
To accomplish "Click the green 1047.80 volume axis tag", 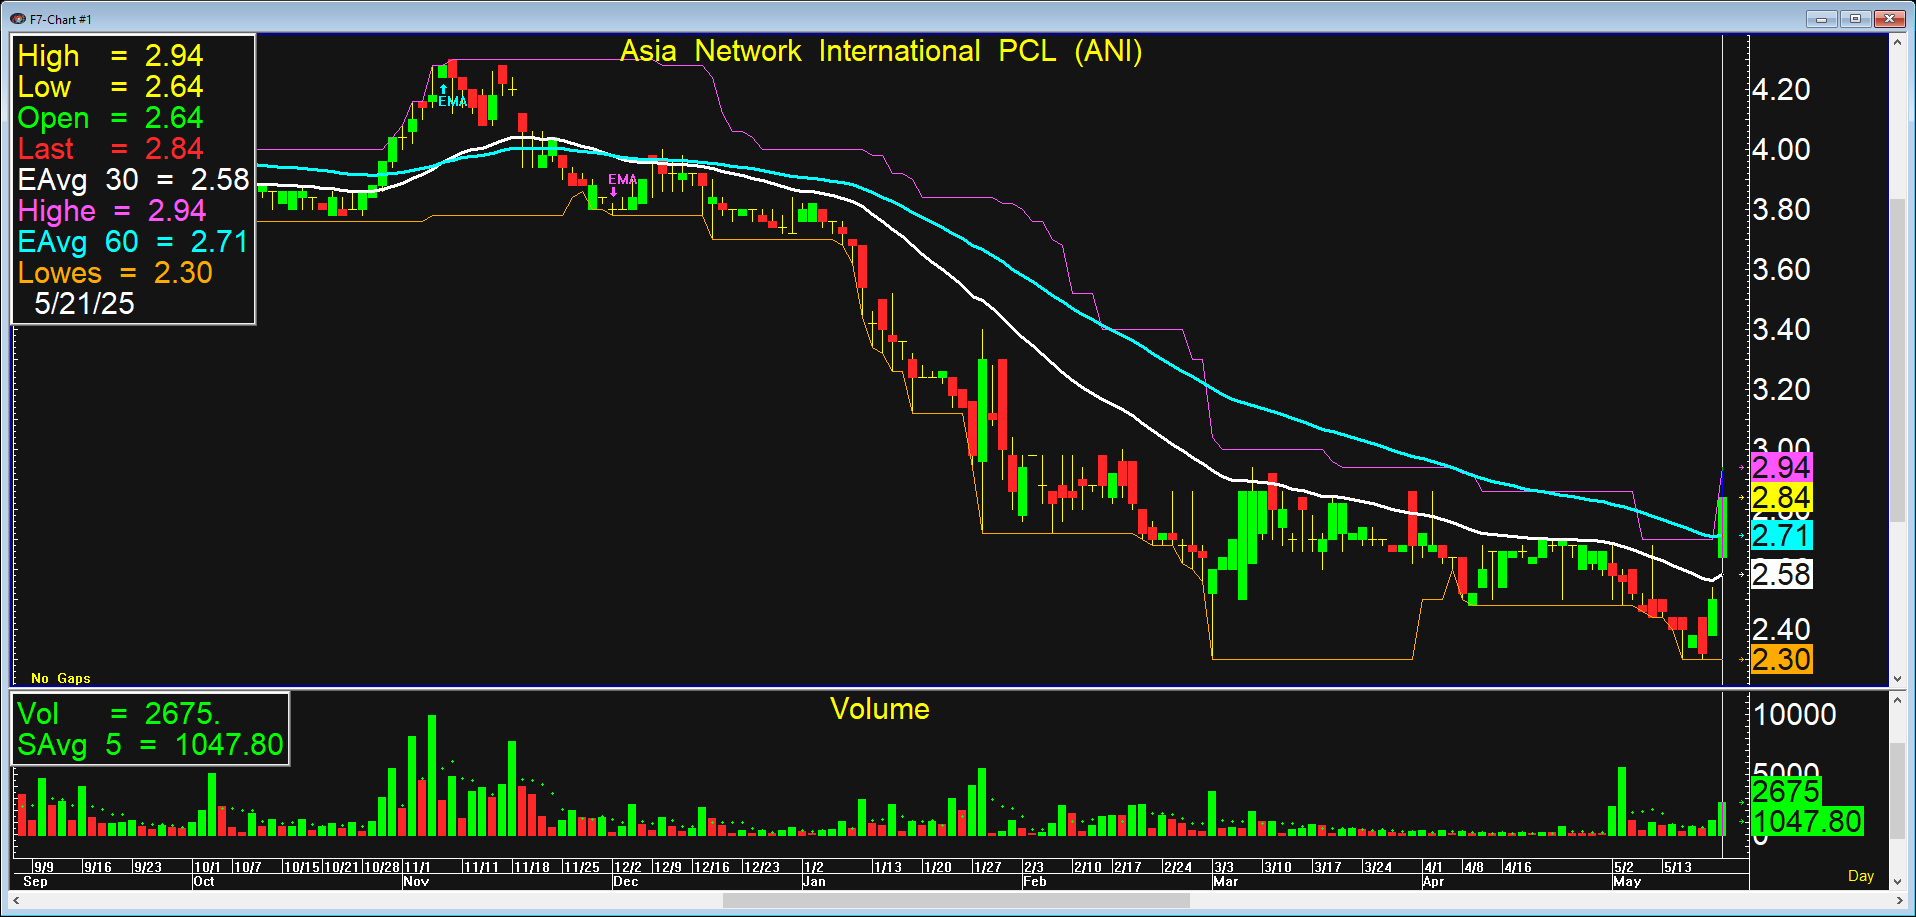I will tap(1807, 821).
